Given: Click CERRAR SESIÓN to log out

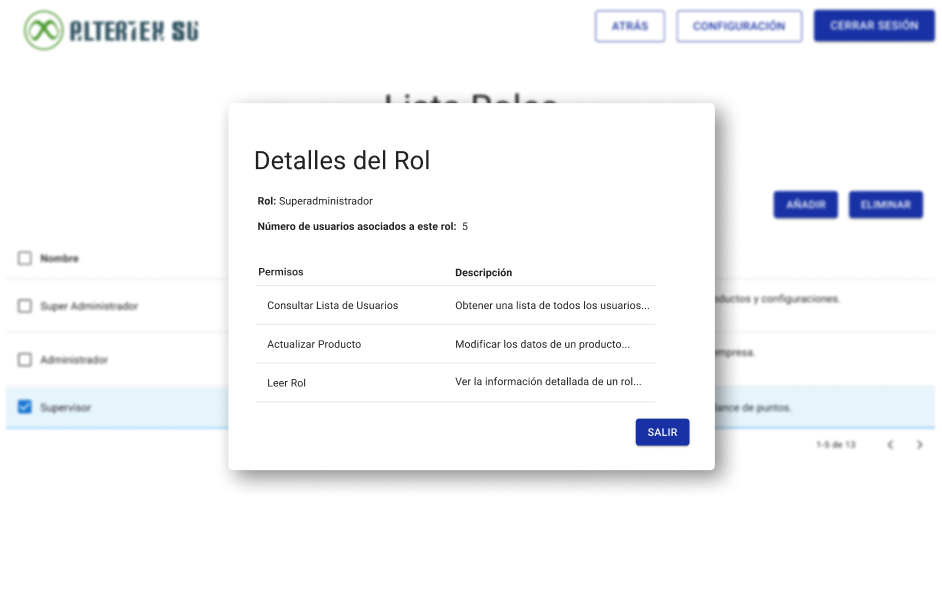Looking at the screenshot, I should click(x=874, y=25).
